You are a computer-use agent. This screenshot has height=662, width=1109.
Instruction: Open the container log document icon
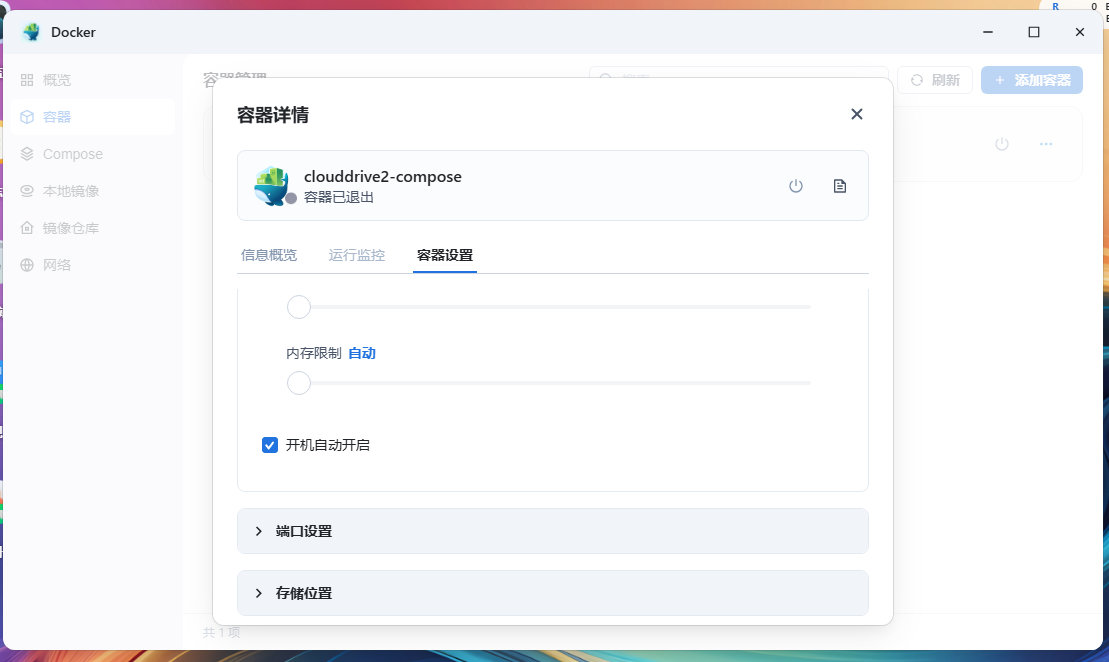click(x=840, y=186)
